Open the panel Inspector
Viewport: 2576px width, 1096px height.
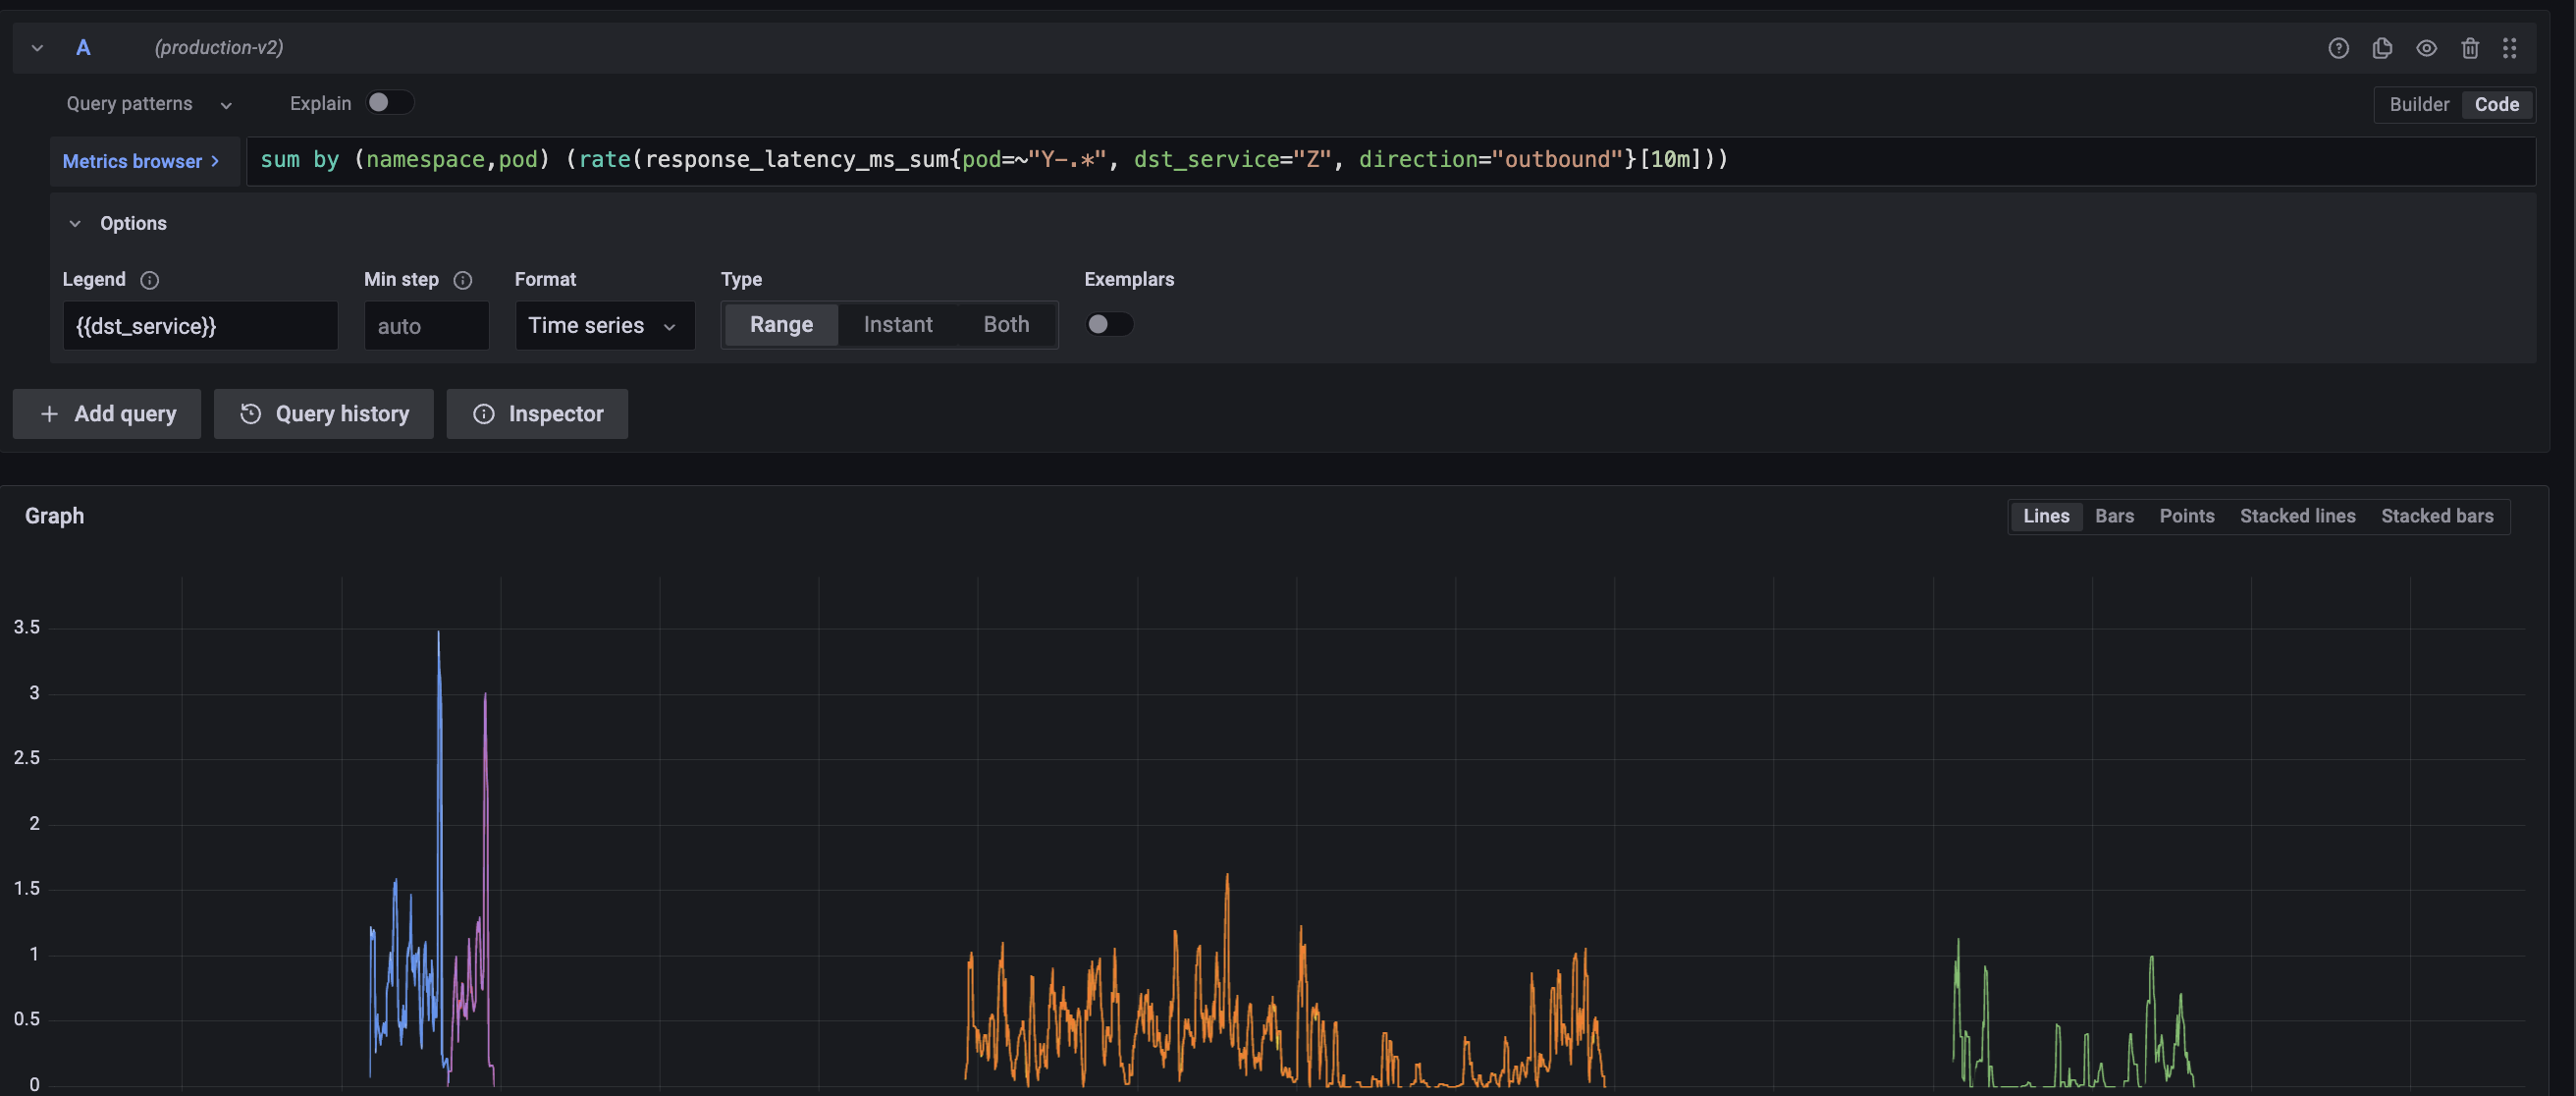pos(537,413)
